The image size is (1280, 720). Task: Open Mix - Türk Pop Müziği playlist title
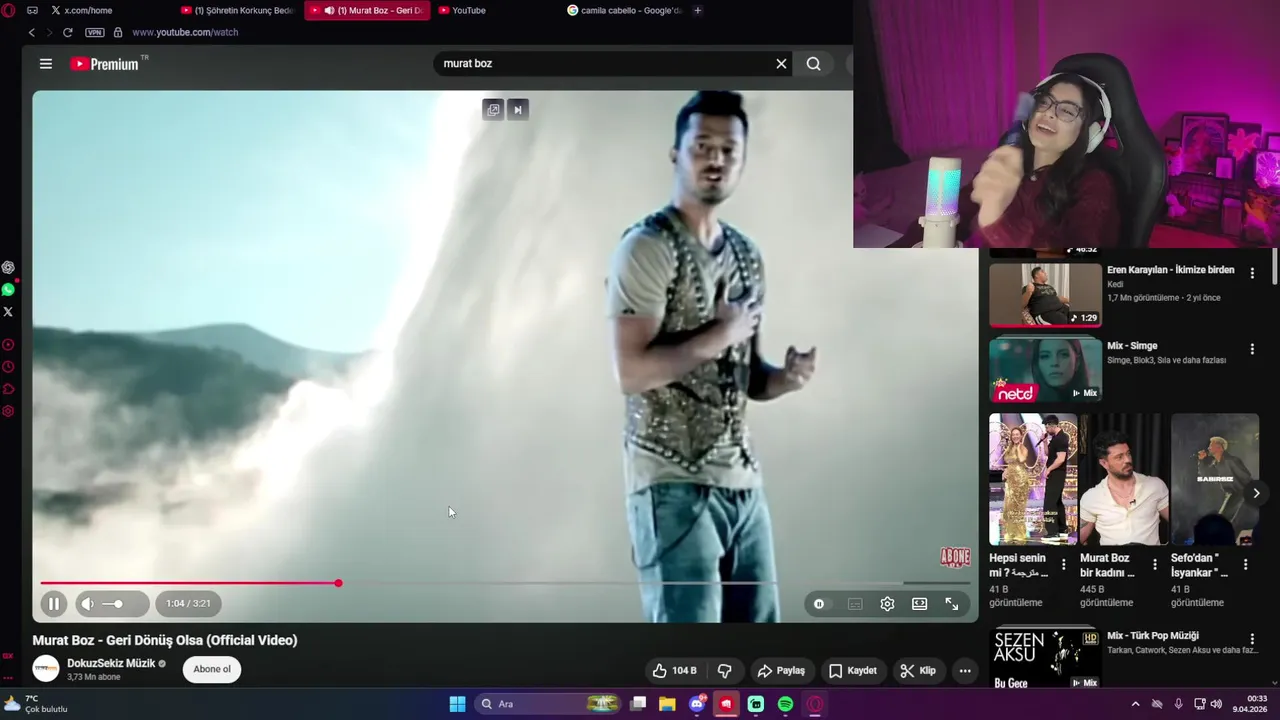[x=1152, y=635]
